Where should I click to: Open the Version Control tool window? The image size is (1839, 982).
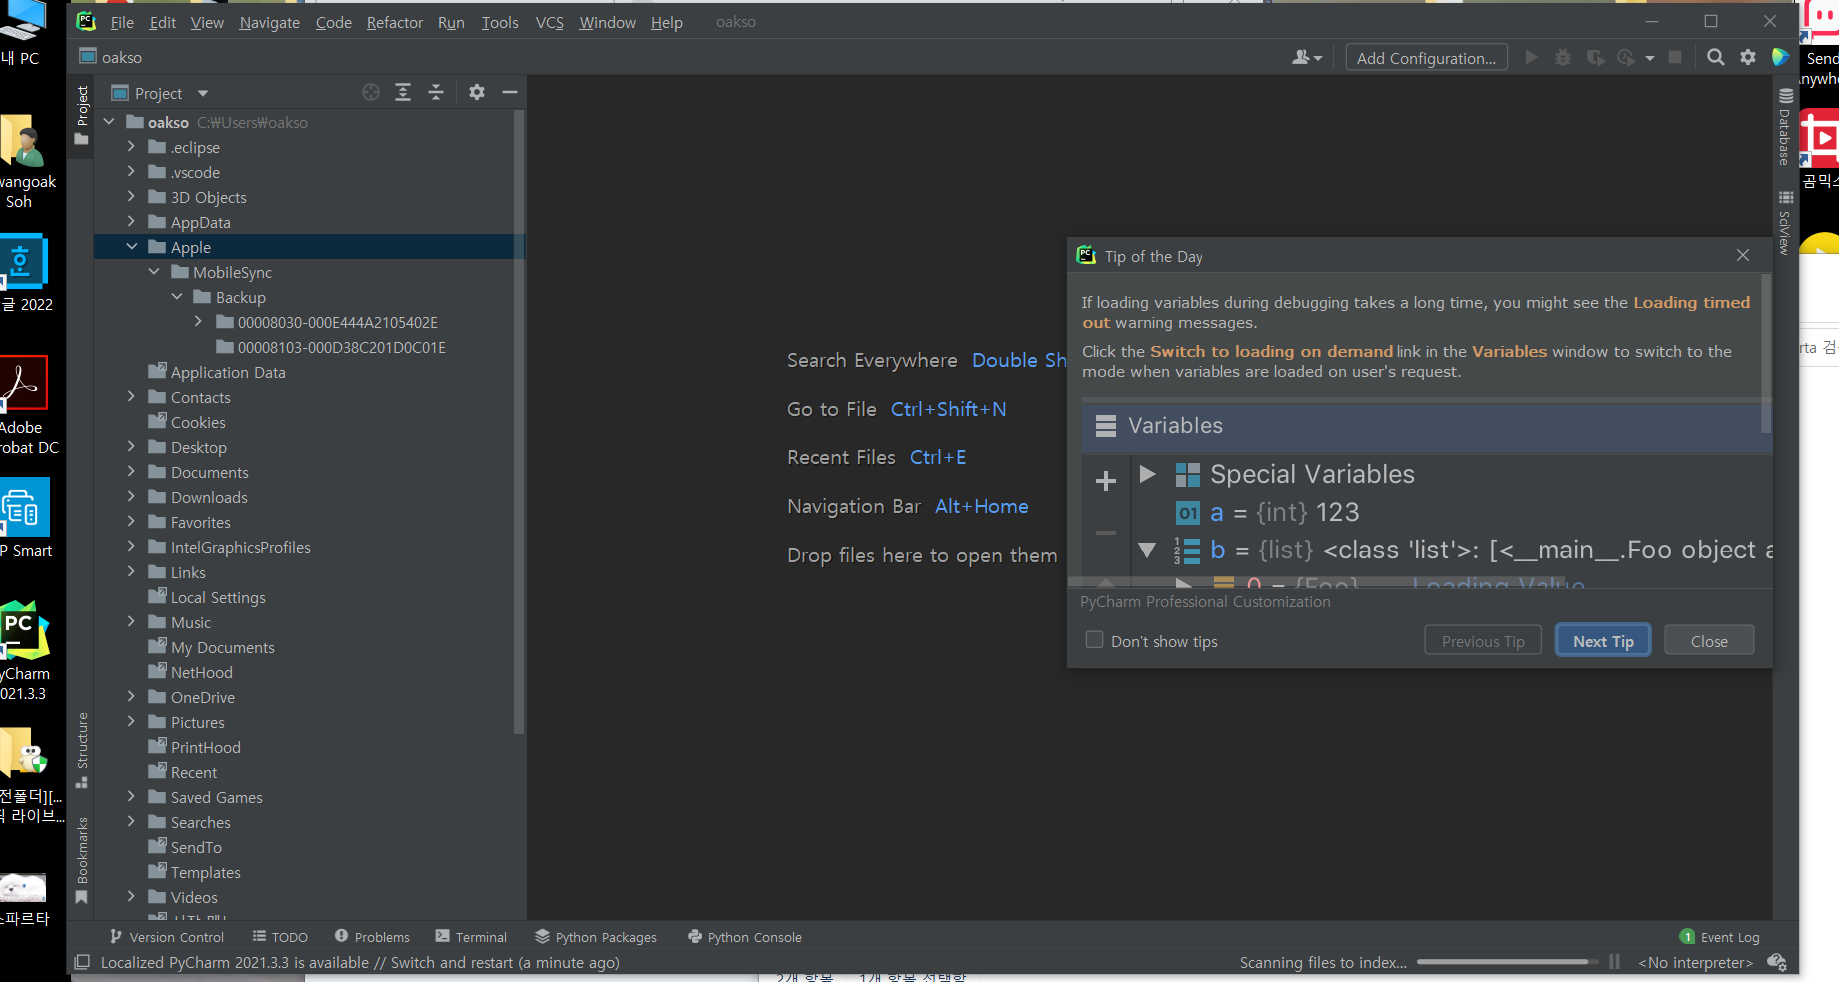pyautogui.click(x=167, y=937)
